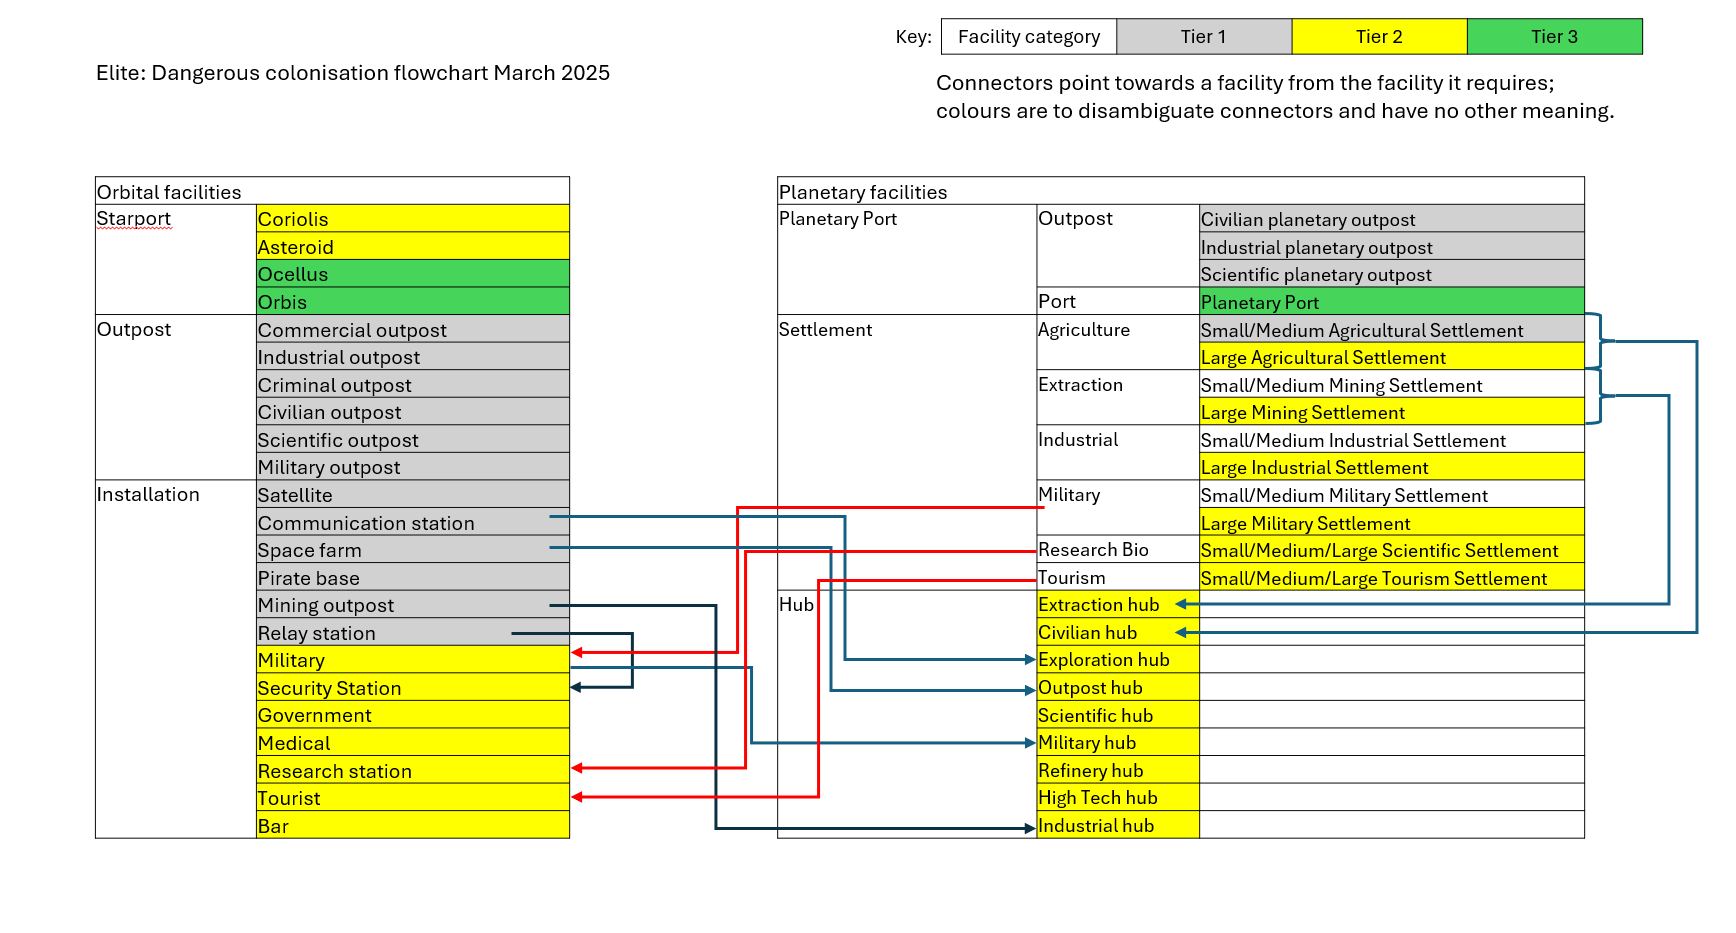This screenshot has height=933, width=1736.
Task: Click the Tier 3 key swatch
Action: [x=1555, y=36]
